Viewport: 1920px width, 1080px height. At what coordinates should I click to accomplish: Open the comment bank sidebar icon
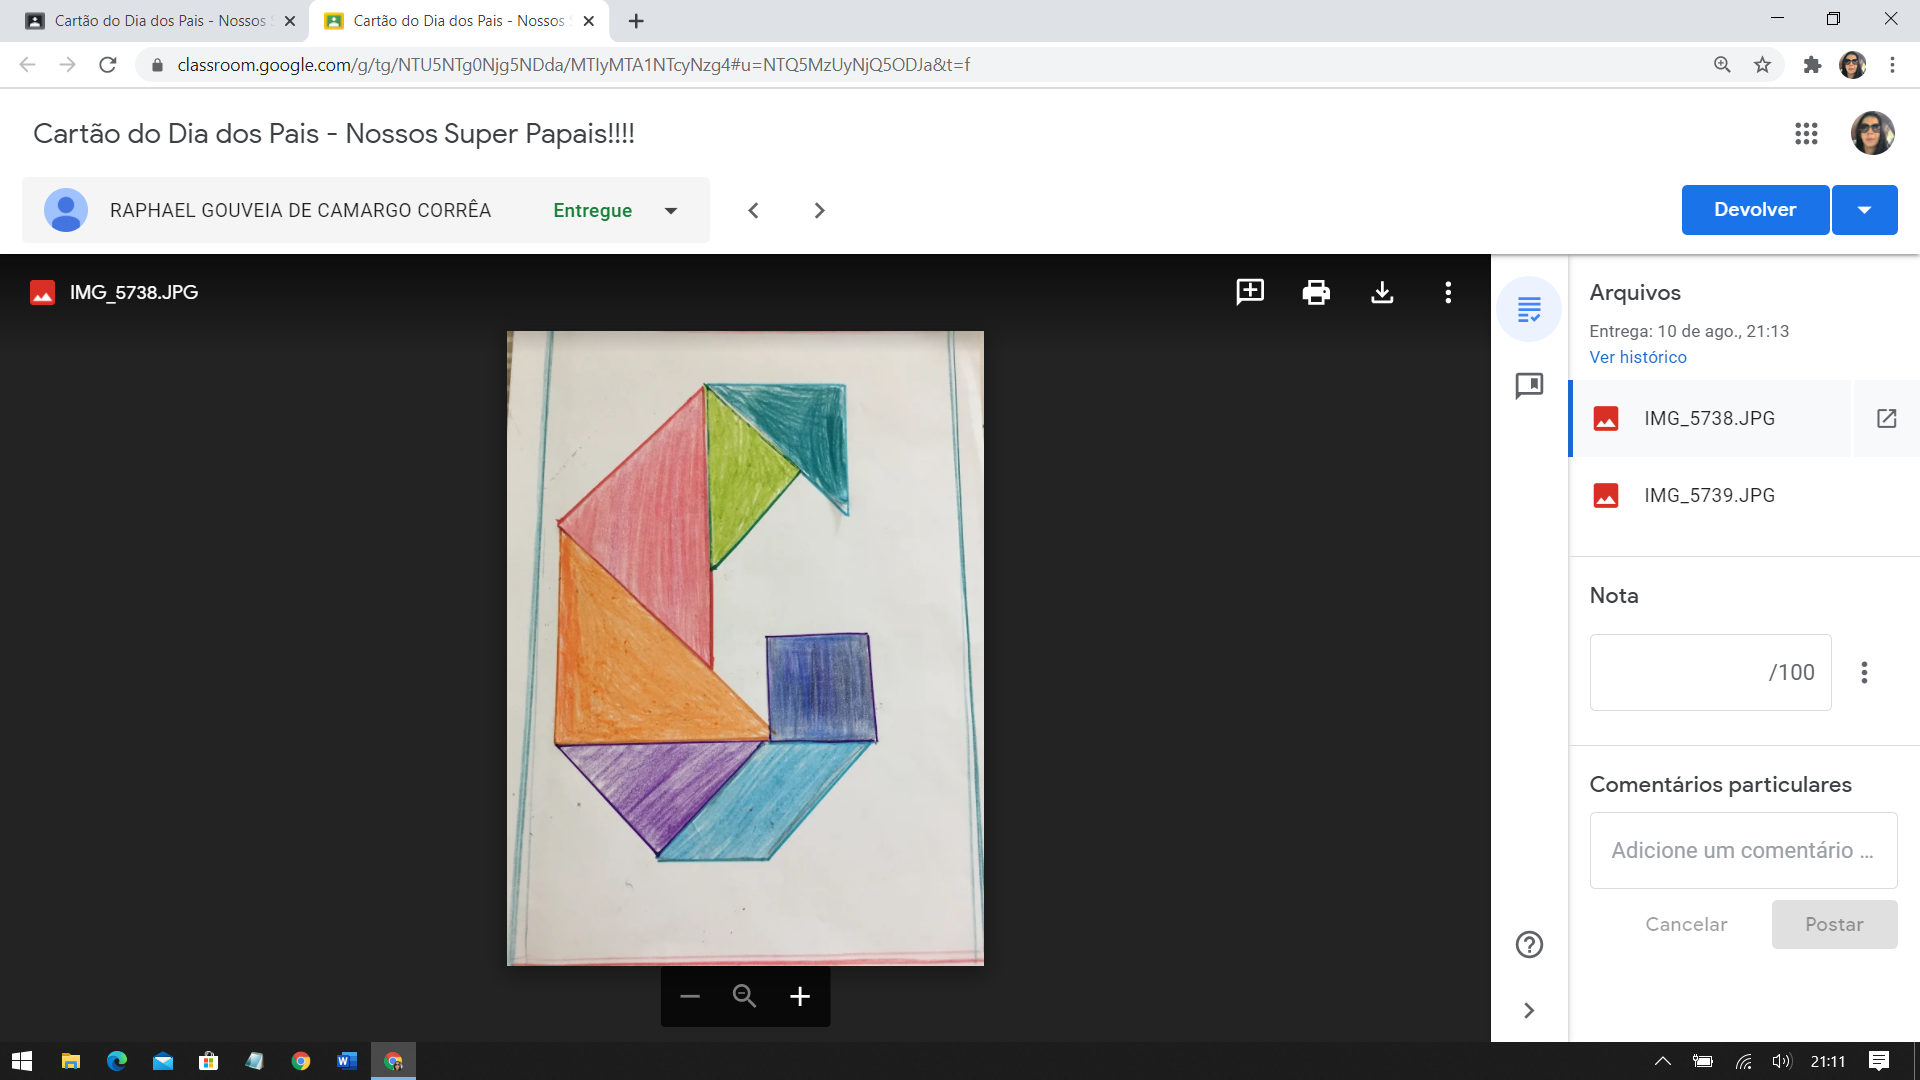(x=1529, y=386)
